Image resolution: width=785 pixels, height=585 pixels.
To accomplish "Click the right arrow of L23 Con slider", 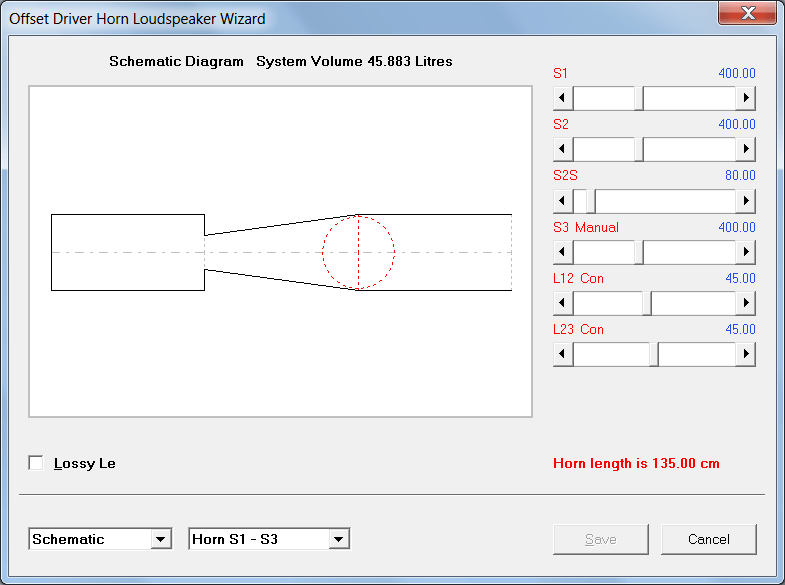I will (x=745, y=354).
